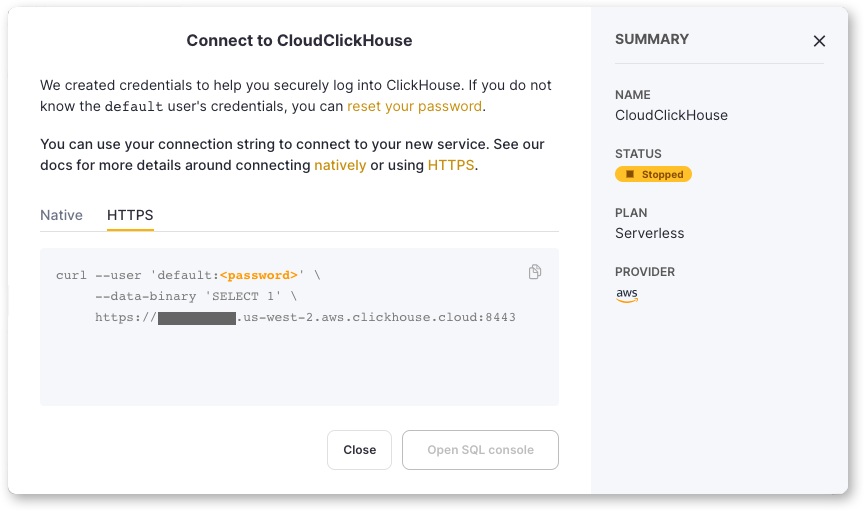Click the Stopped status badge
864x511 pixels.
coord(654,174)
